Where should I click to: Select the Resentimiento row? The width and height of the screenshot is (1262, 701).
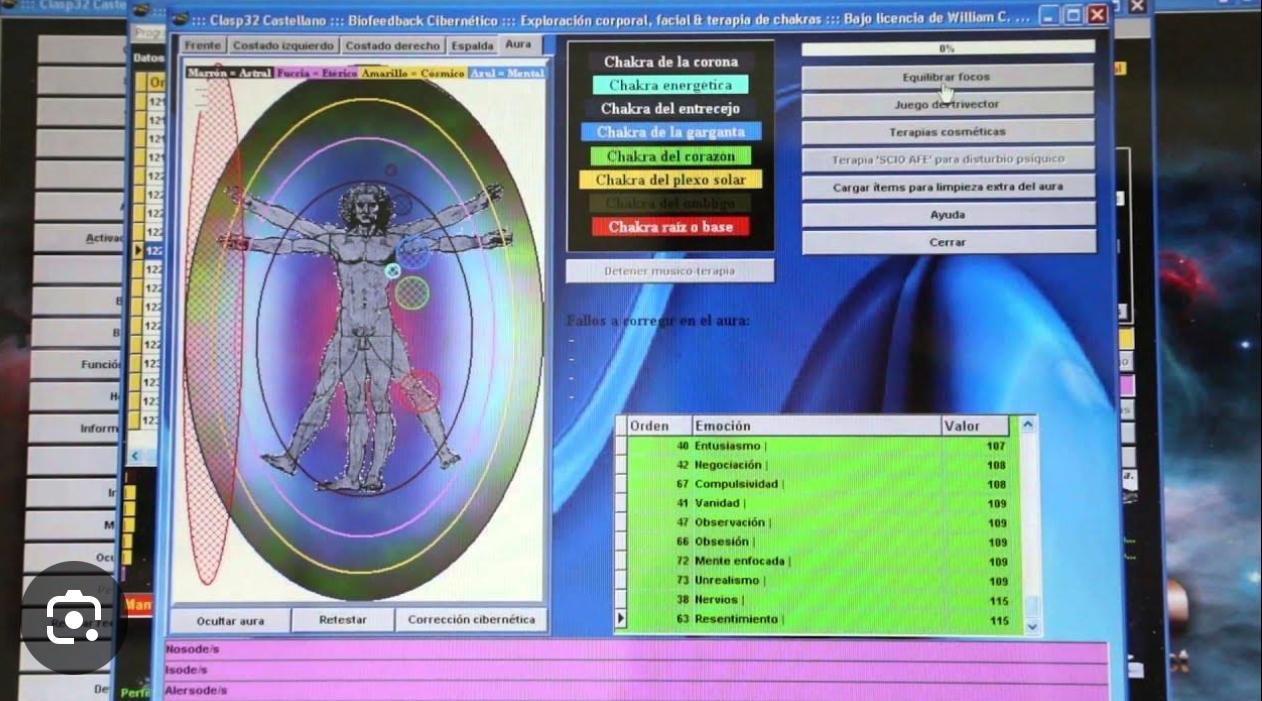(x=819, y=620)
